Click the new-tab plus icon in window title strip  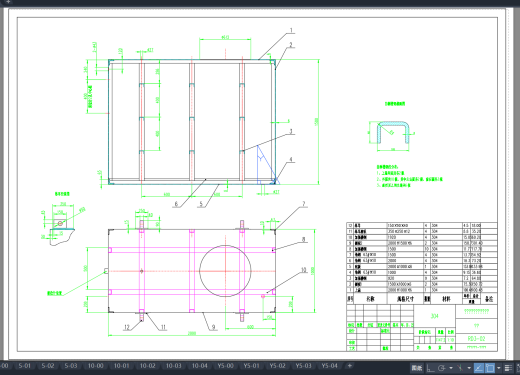point(8,2)
